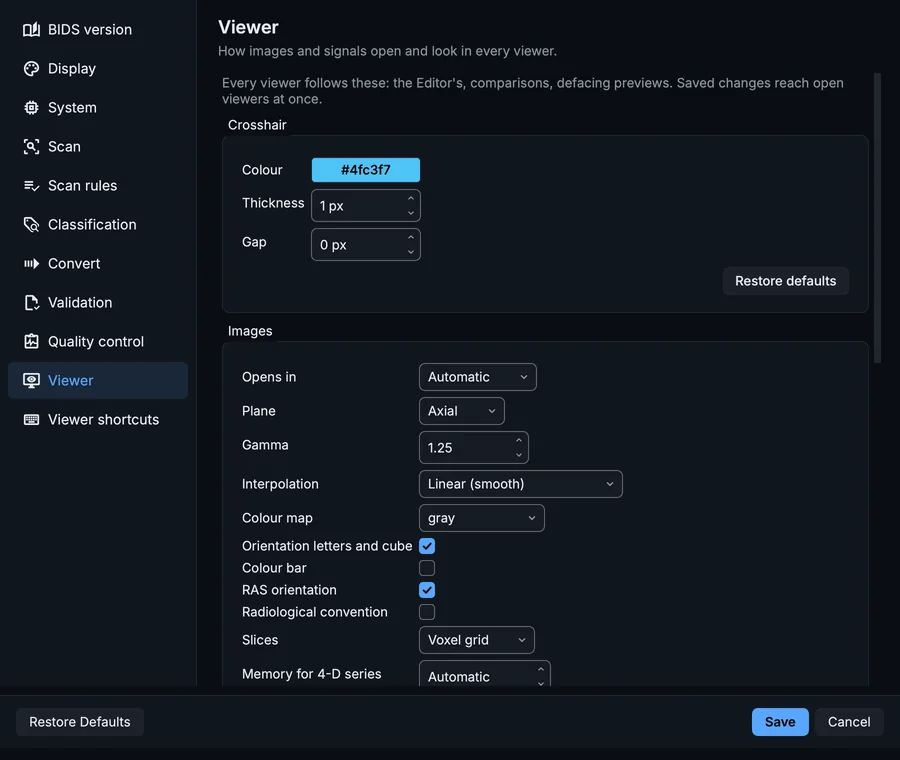
Task: Cancel the settings dialog
Action: [x=849, y=722]
